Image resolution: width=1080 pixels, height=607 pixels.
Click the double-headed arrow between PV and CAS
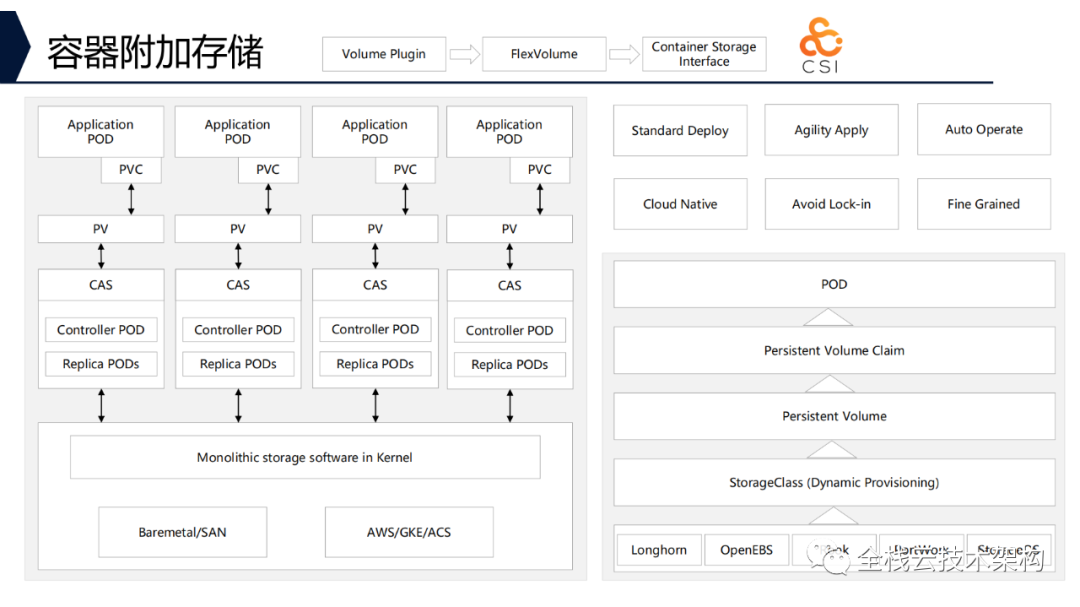click(x=100, y=256)
